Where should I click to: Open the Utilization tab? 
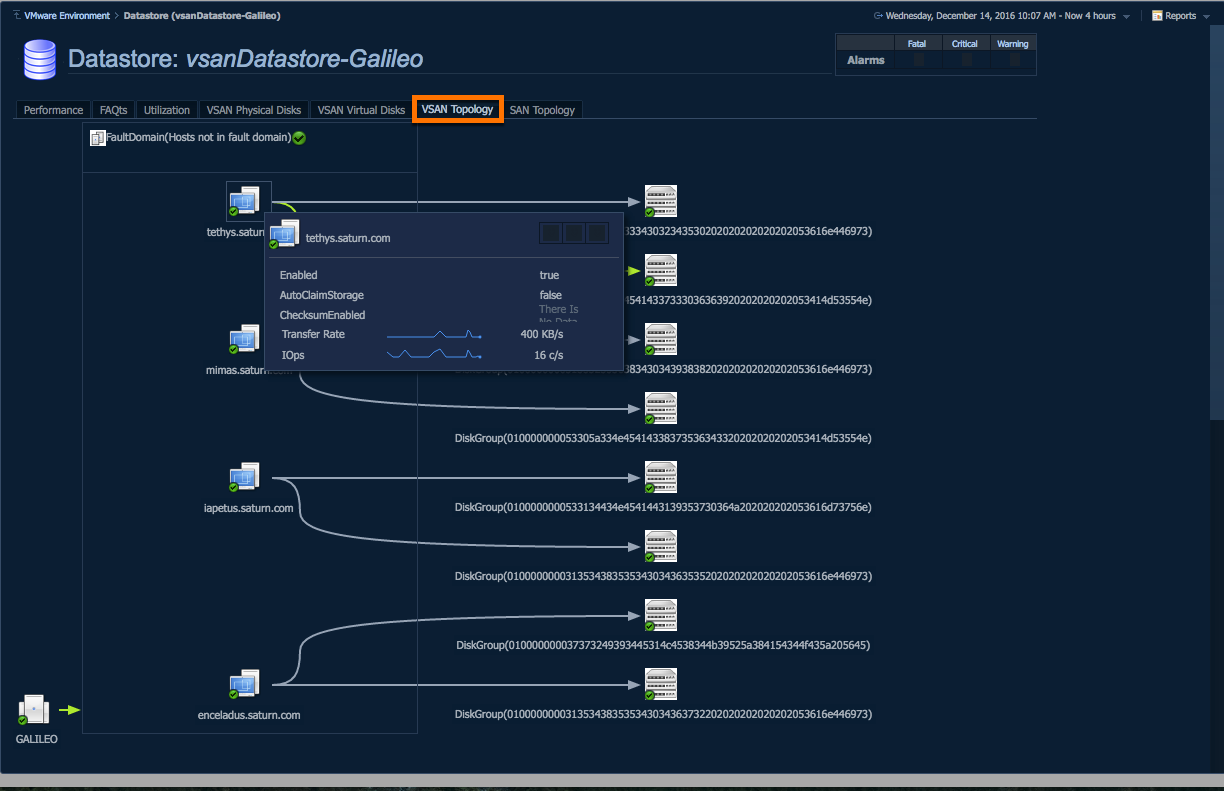pyautogui.click(x=167, y=110)
